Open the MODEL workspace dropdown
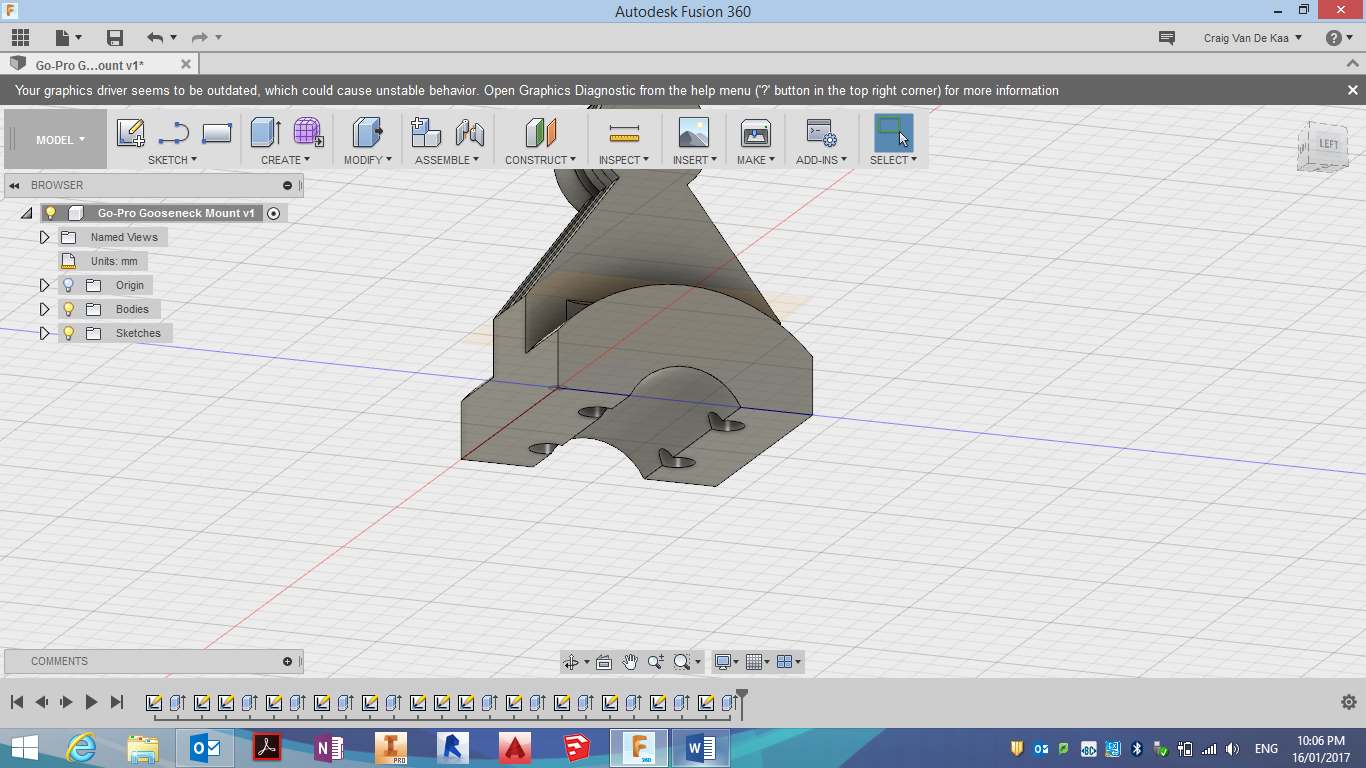This screenshot has height=768, width=1366. pyautogui.click(x=60, y=140)
